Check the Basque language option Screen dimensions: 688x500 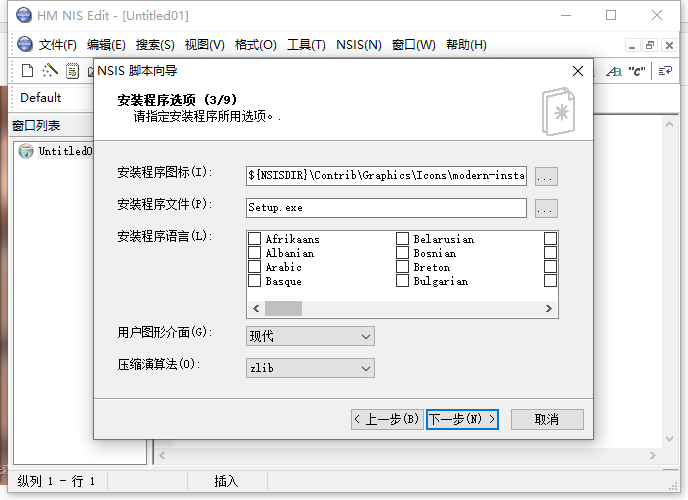(x=254, y=281)
